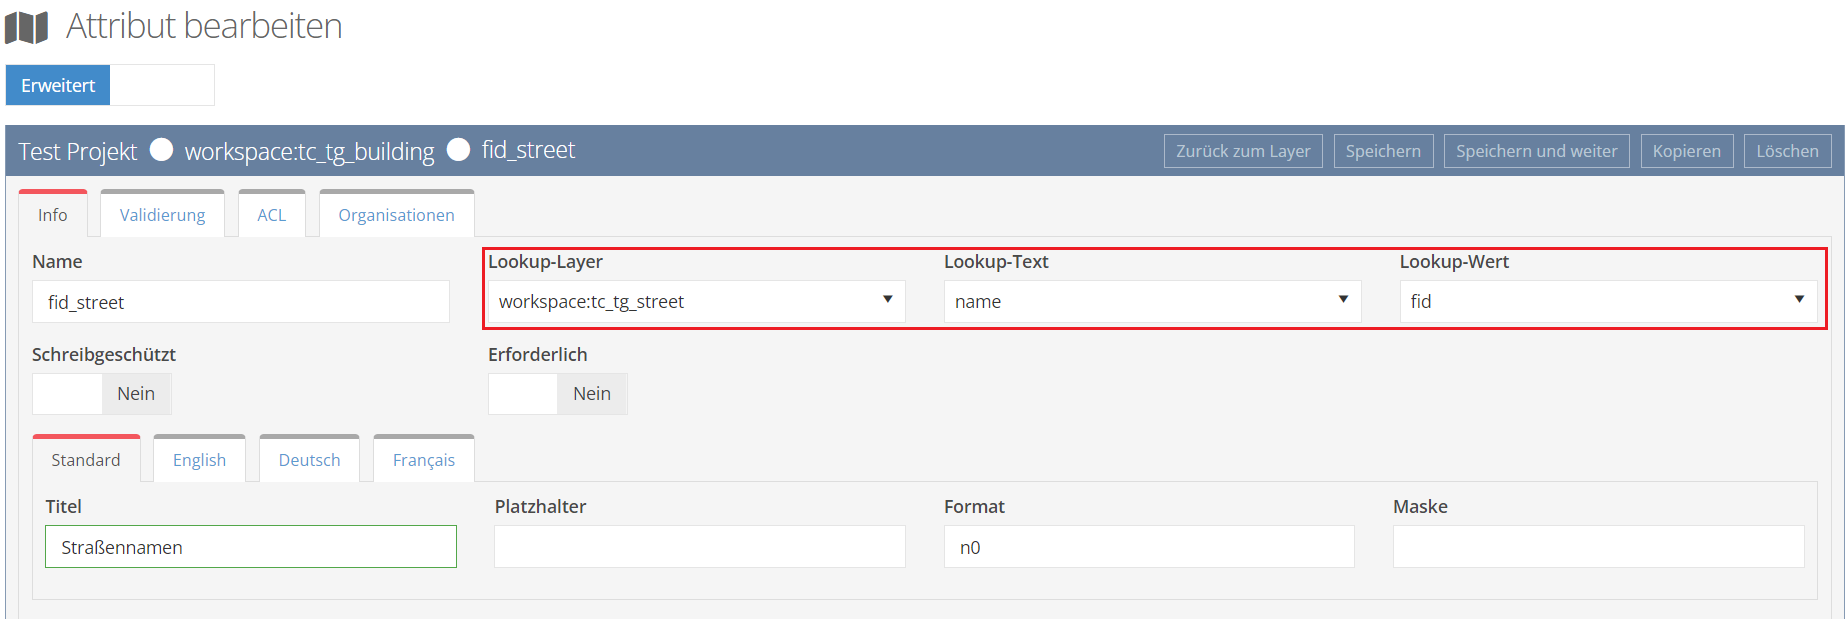Switch to the Validierung tab

162,215
